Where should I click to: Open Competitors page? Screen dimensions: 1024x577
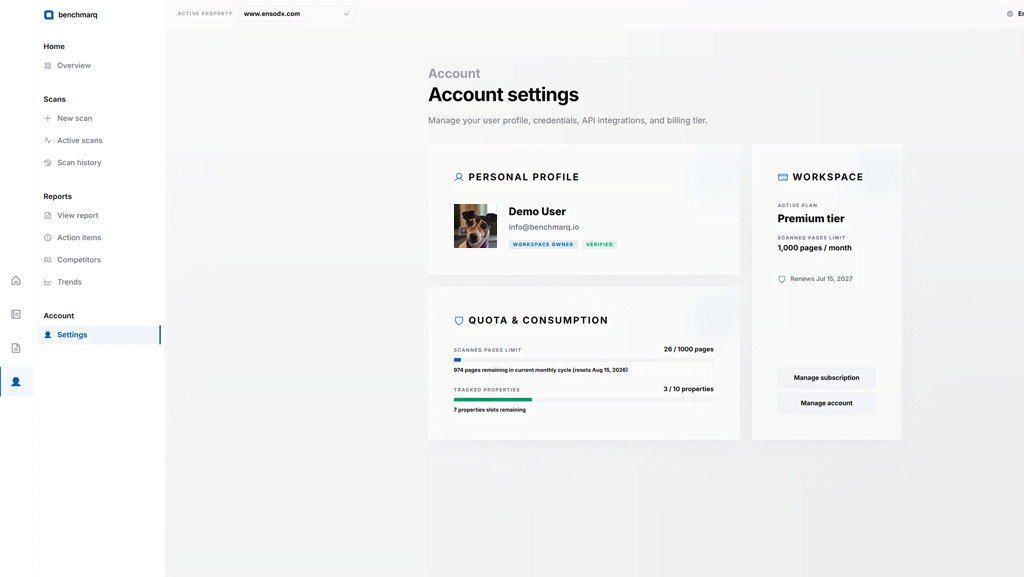79,260
